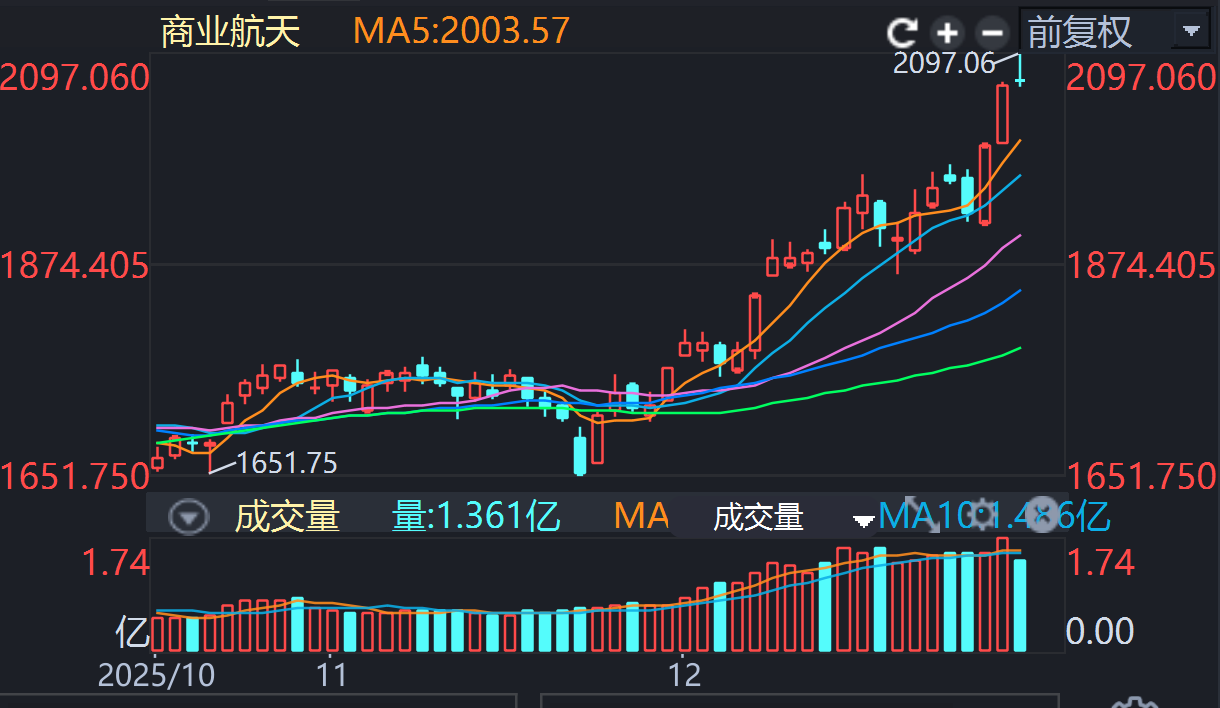Open volume indicator settings gear
Screen dimensions: 1220x708
tap(984, 514)
